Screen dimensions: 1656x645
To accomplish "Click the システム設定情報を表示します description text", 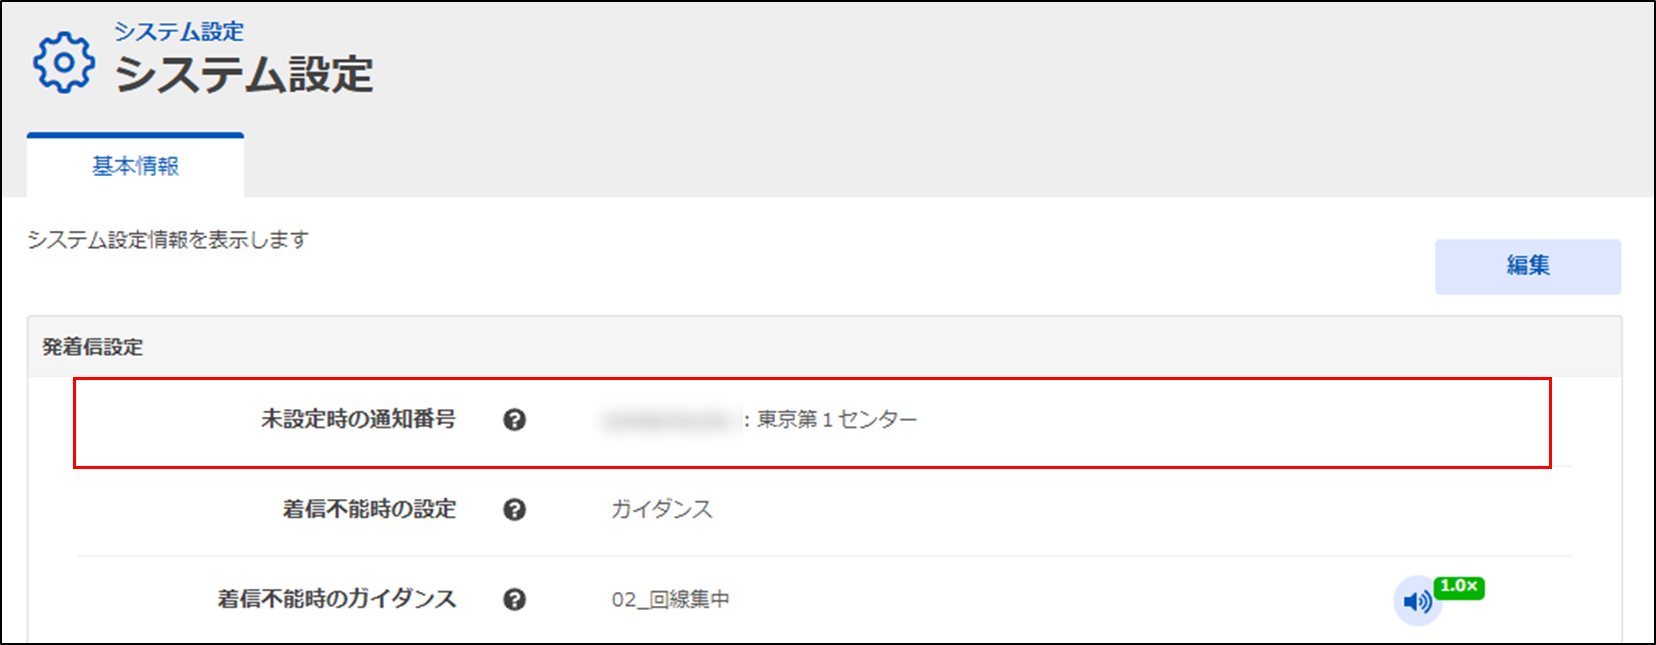I will point(168,240).
